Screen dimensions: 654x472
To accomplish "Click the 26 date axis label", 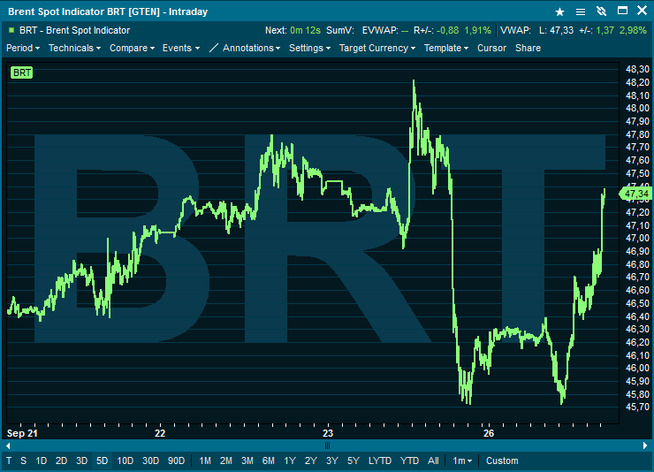I will [489, 433].
